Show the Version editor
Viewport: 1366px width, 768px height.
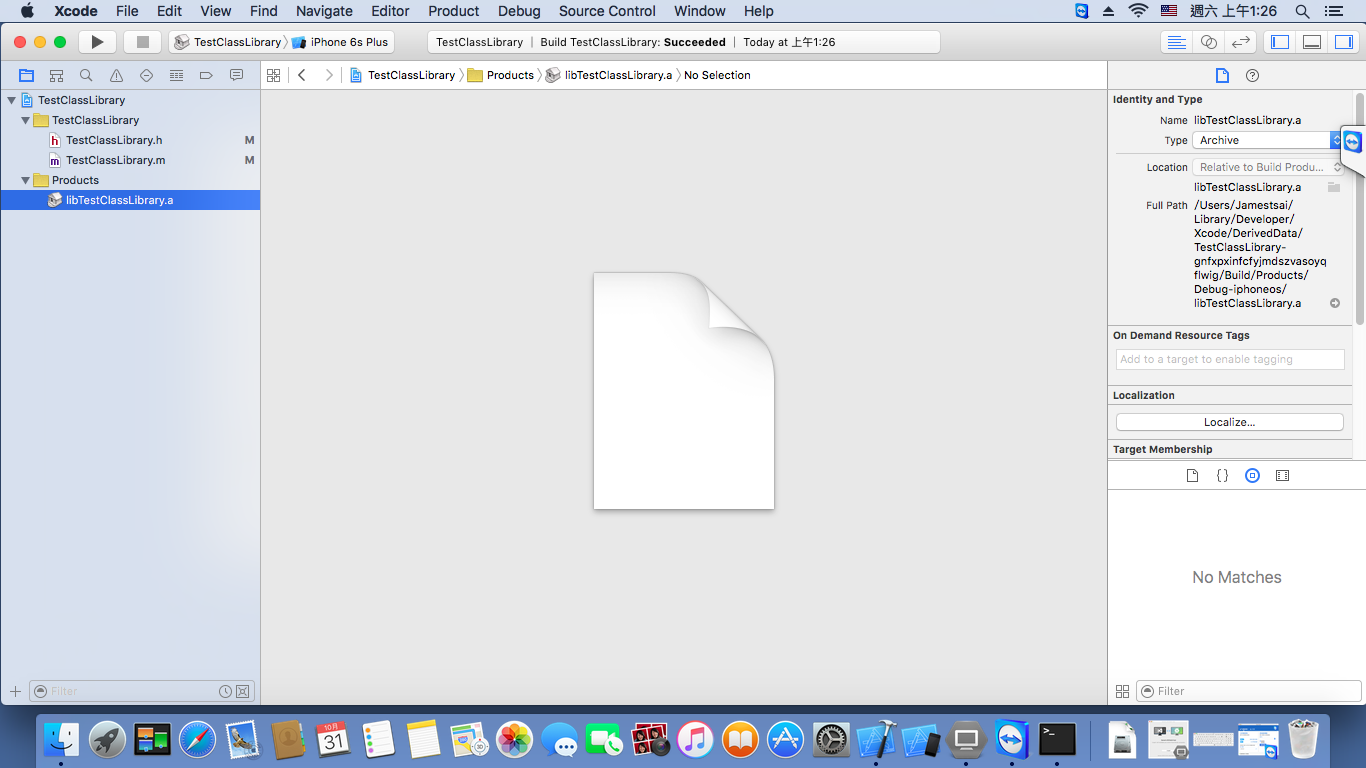coord(1241,42)
